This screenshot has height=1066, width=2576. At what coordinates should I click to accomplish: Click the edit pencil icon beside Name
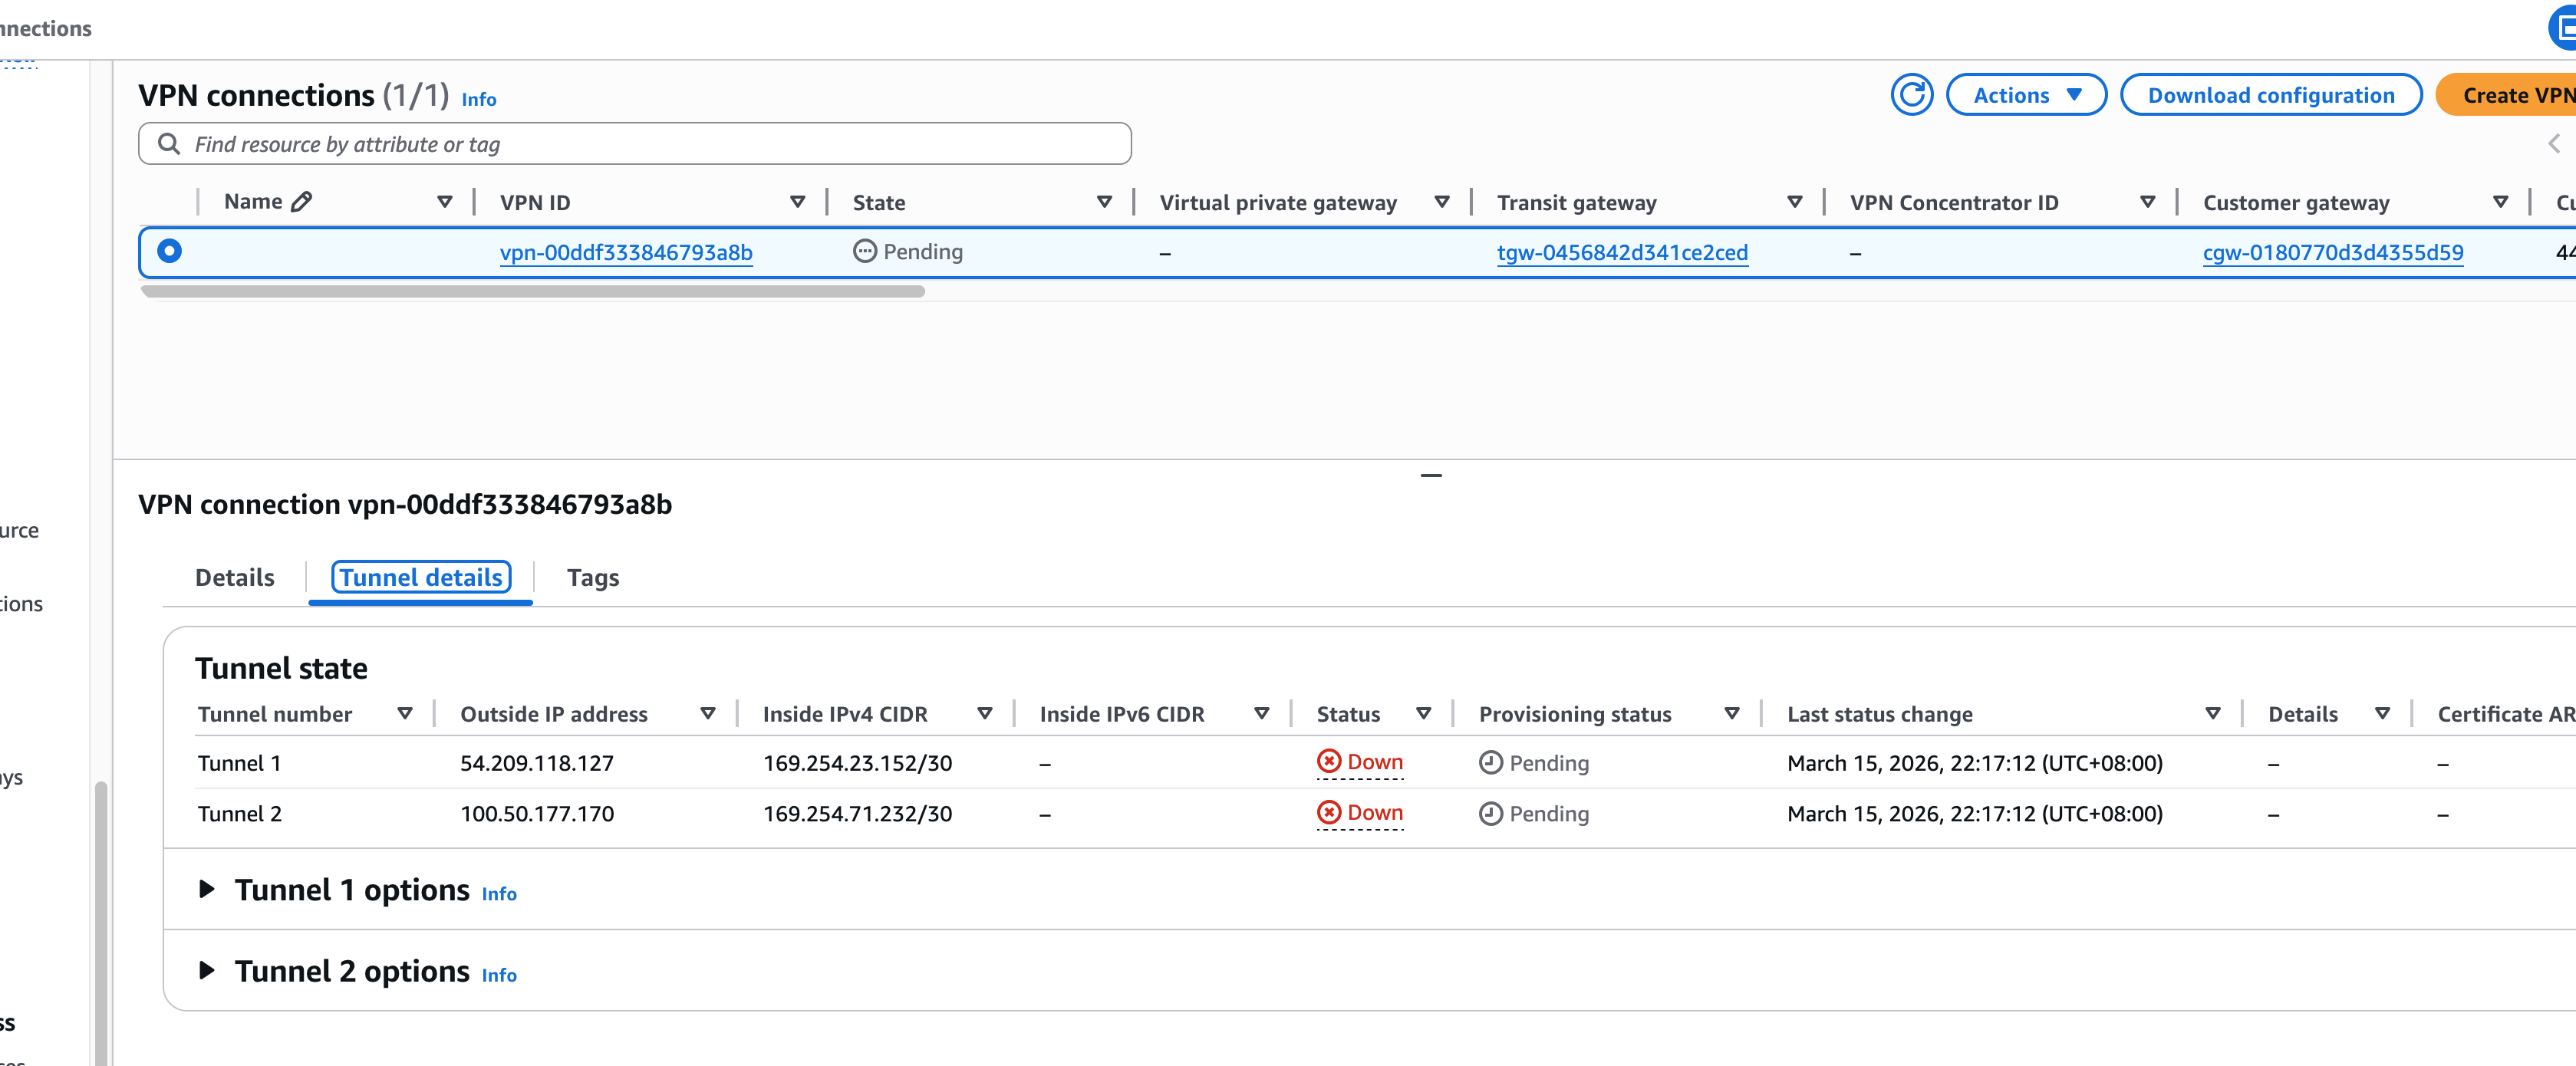point(301,202)
